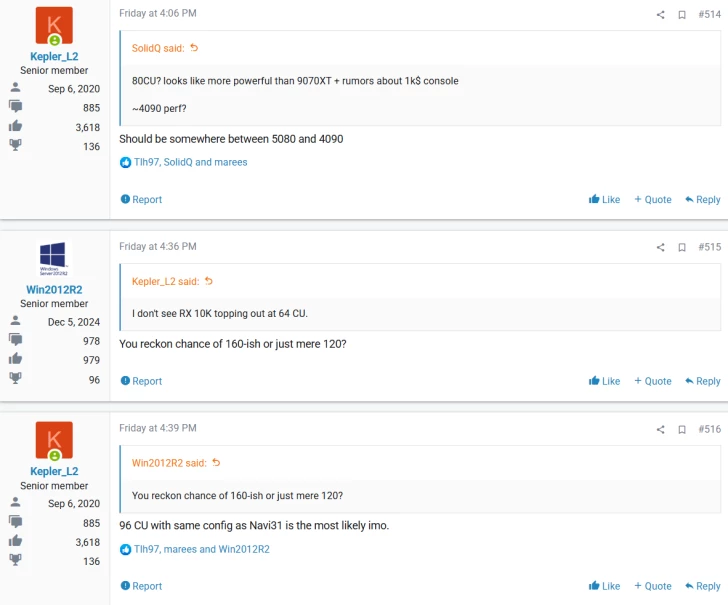728x605 pixels.
Task: Like the first Kepler_L2 post
Action: (604, 200)
